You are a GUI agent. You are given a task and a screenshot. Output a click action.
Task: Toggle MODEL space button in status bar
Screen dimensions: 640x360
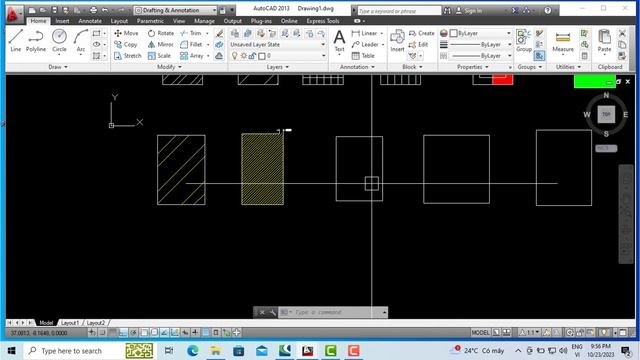tap(480, 333)
